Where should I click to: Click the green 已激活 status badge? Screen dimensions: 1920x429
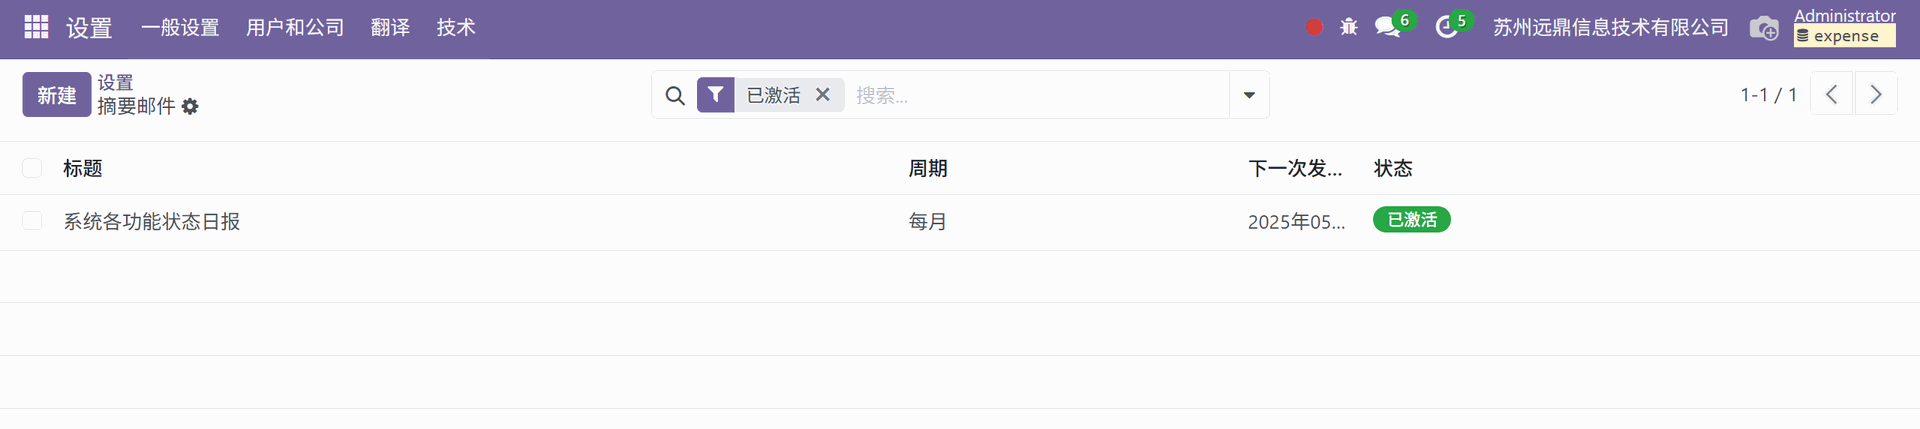click(x=1412, y=220)
